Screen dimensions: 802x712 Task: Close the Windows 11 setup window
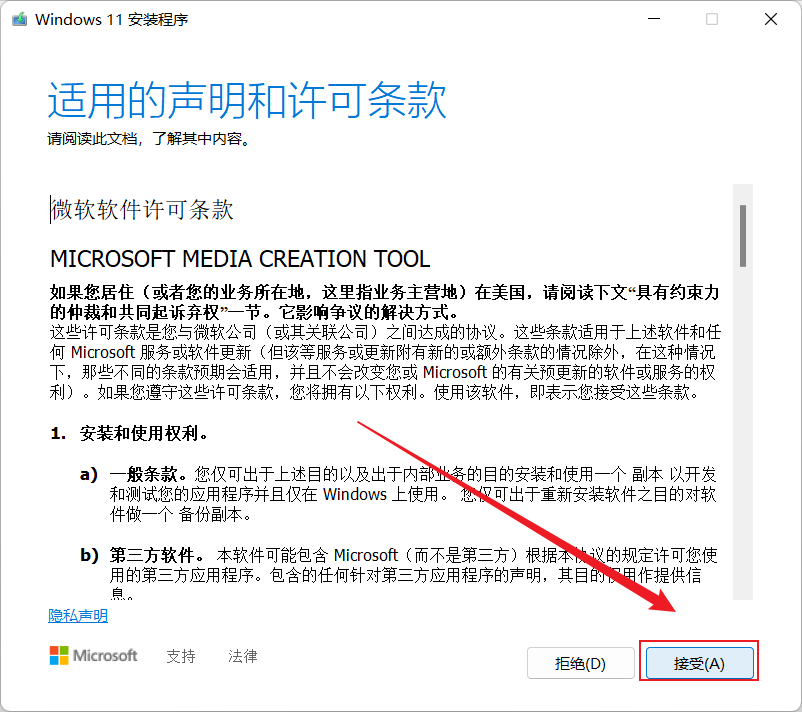[771, 19]
